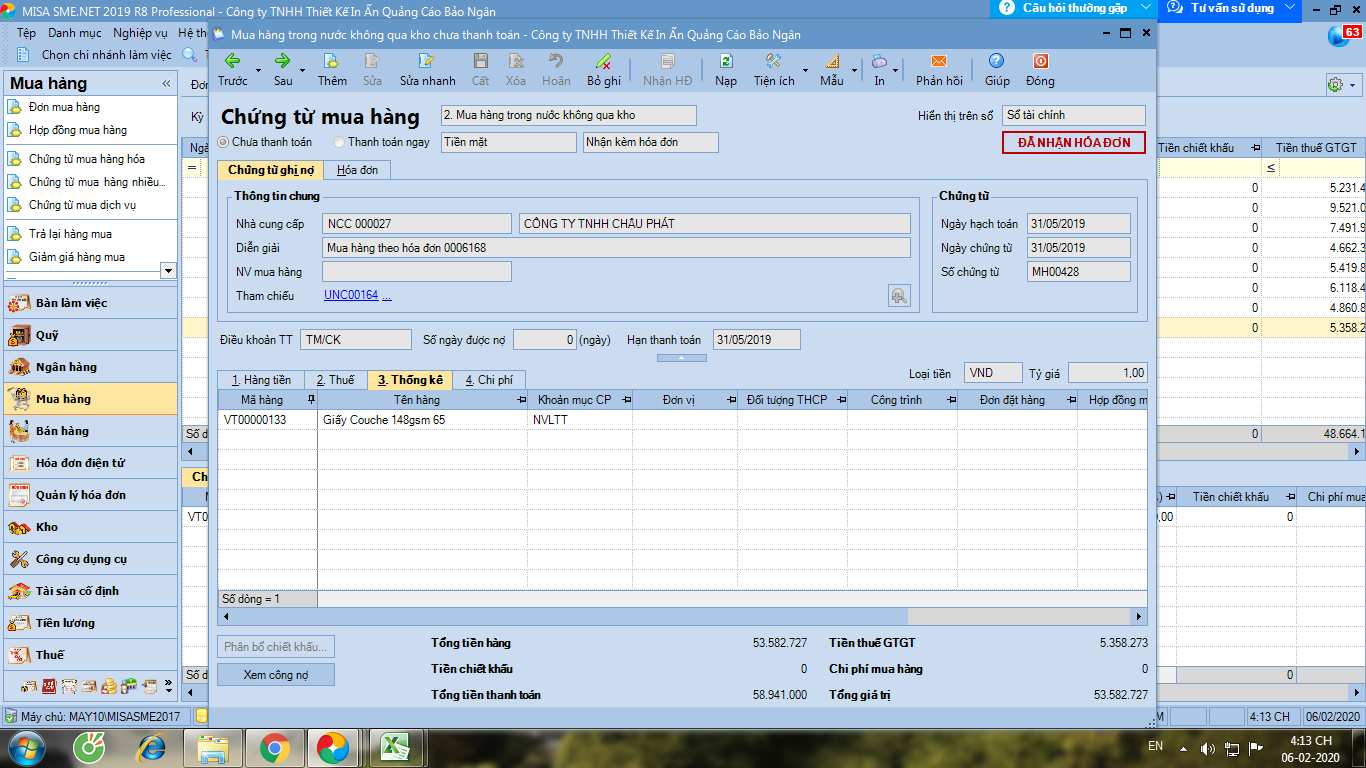Switch to Hóa đơn tab
The width and height of the screenshot is (1366, 768).
pos(357,170)
